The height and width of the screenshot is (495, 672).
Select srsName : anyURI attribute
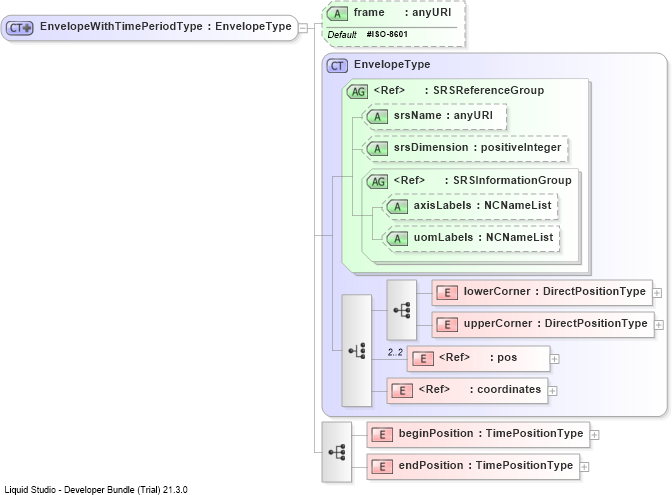coord(435,116)
